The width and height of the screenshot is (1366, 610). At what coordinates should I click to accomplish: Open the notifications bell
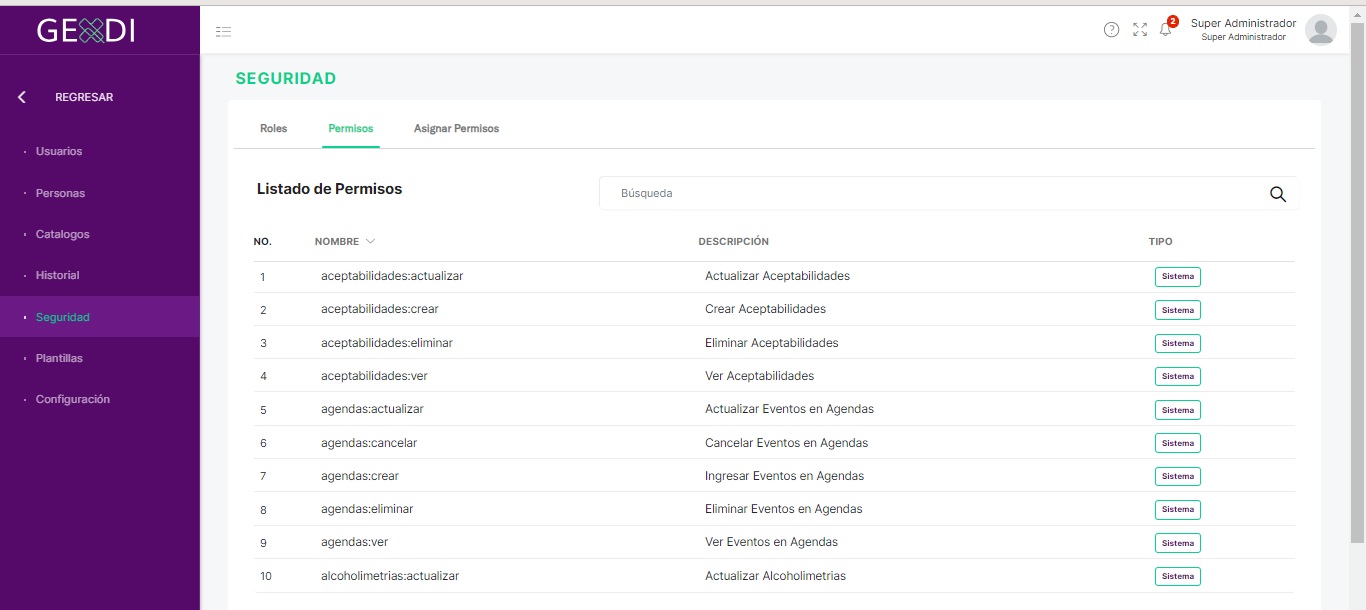(1166, 29)
